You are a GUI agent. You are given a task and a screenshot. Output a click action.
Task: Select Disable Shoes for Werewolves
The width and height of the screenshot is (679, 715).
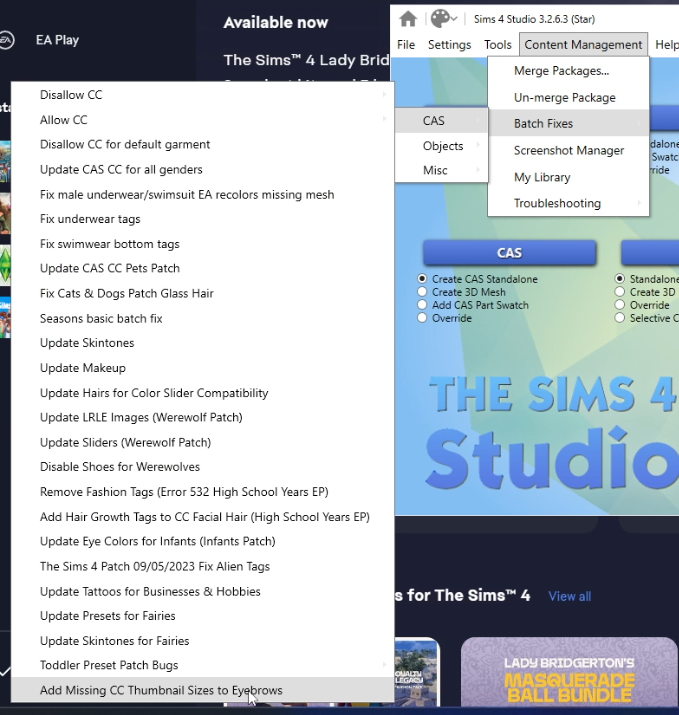[x=202, y=467]
